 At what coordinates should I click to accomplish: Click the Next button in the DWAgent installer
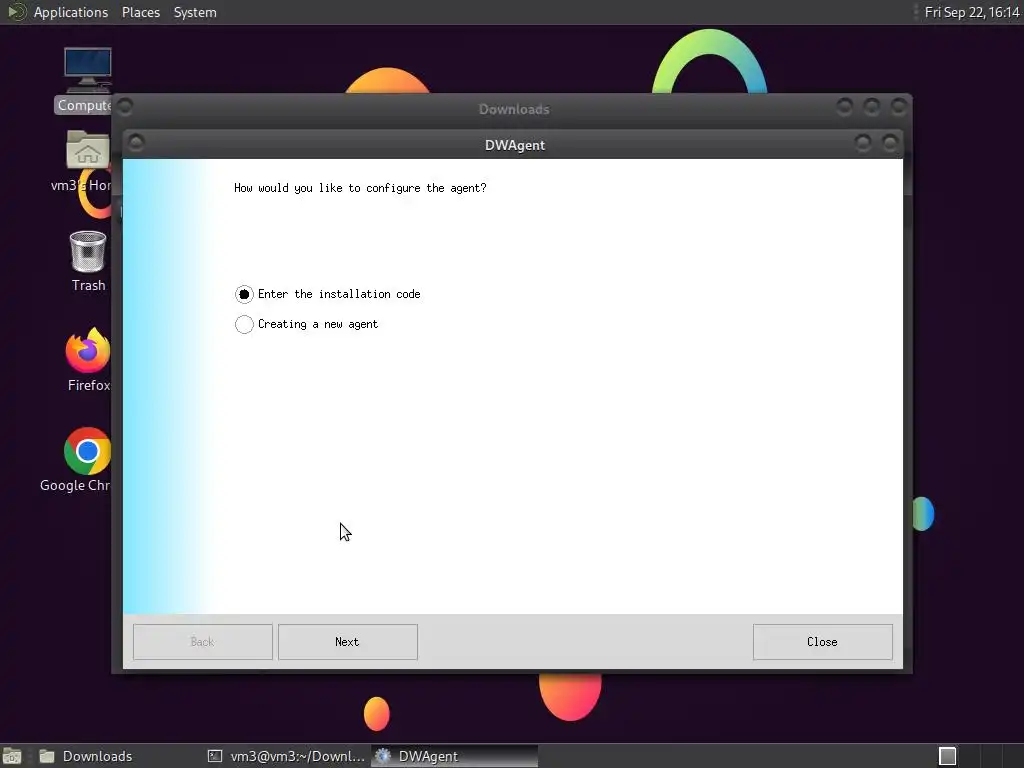tap(347, 642)
